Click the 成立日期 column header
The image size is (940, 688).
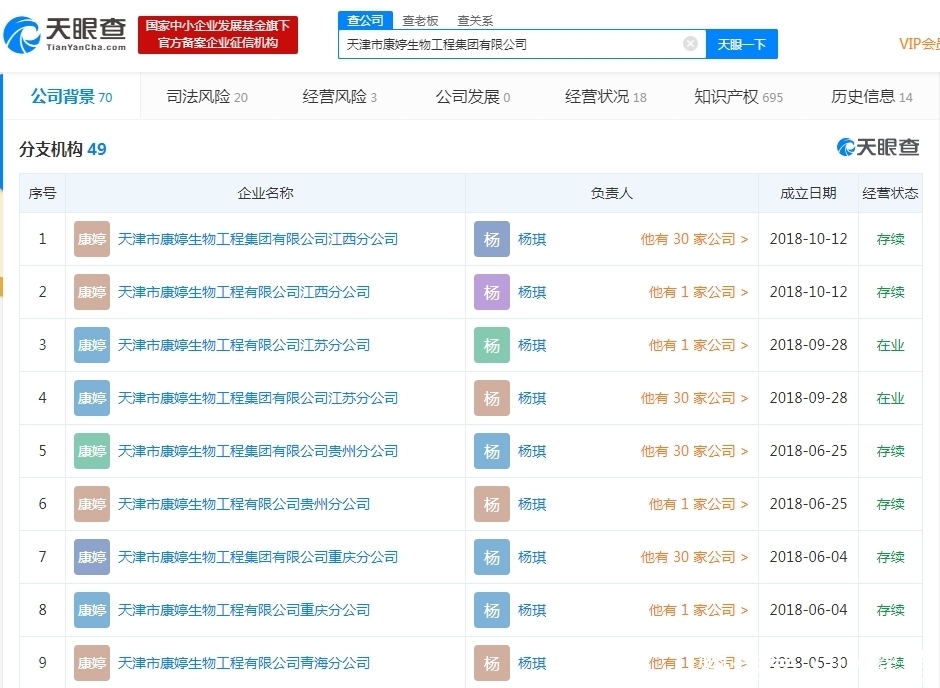[x=808, y=193]
